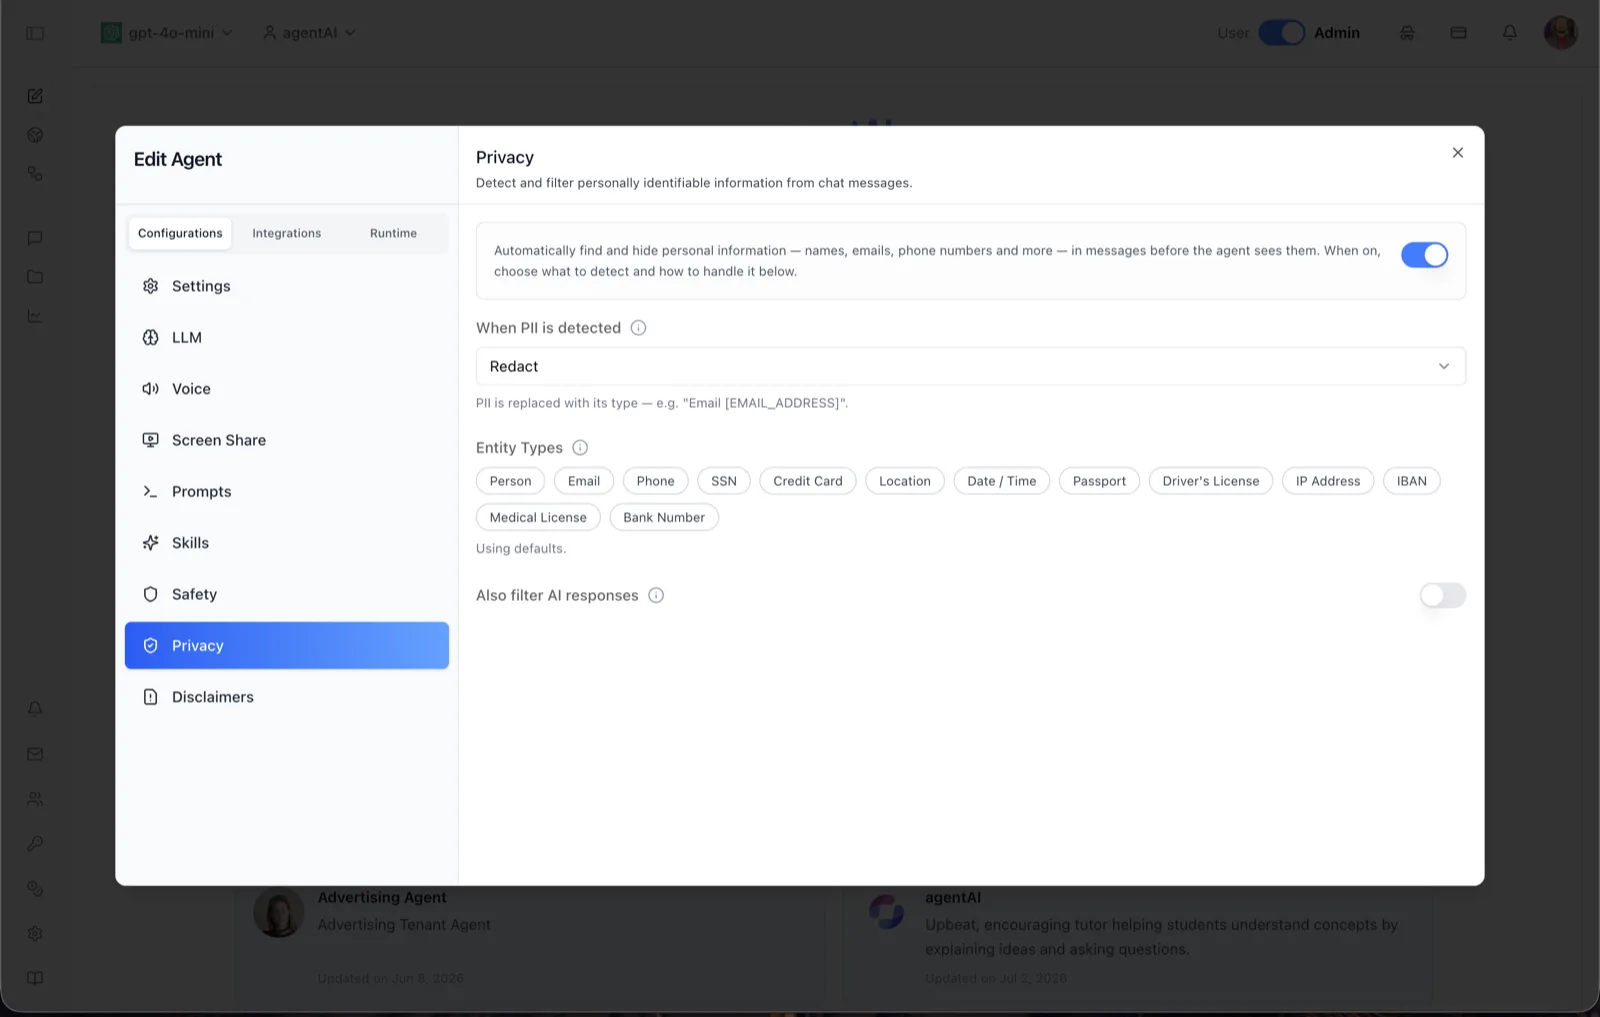This screenshot has width=1600, height=1017.
Task: Open the notifications bell in top bar
Action: click(x=1510, y=33)
